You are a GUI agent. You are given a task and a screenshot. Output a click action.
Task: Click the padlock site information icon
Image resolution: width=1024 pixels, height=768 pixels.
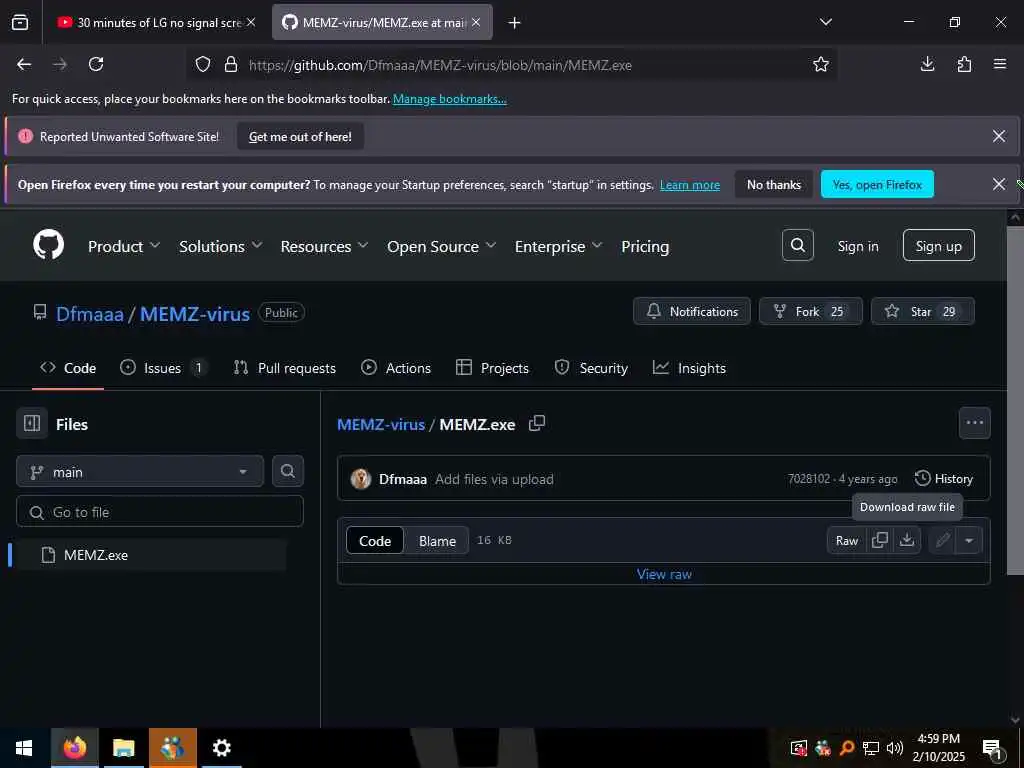pyautogui.click(x=231, y=64)
